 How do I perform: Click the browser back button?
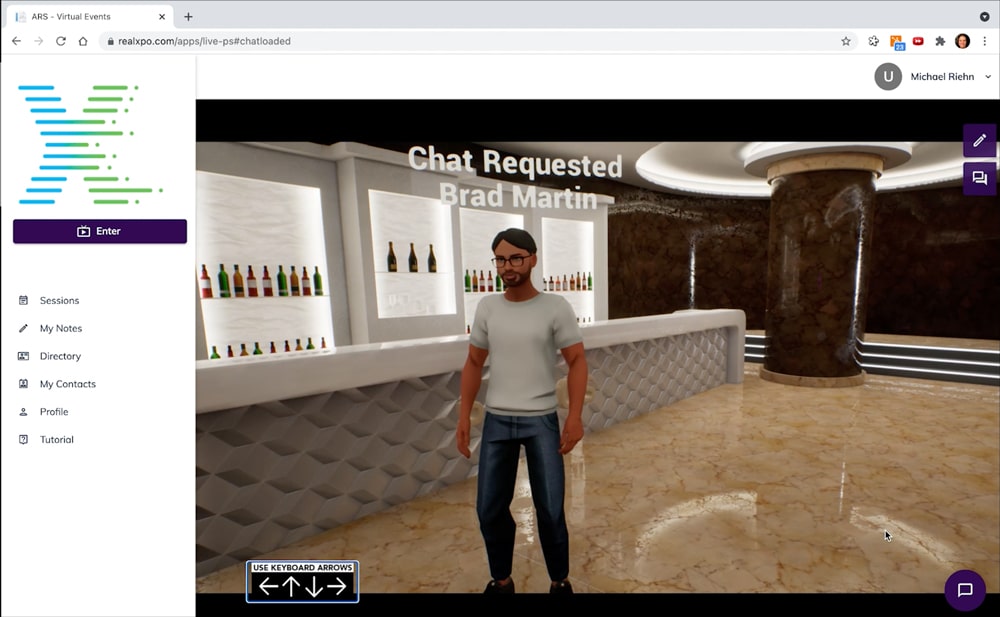17,41
